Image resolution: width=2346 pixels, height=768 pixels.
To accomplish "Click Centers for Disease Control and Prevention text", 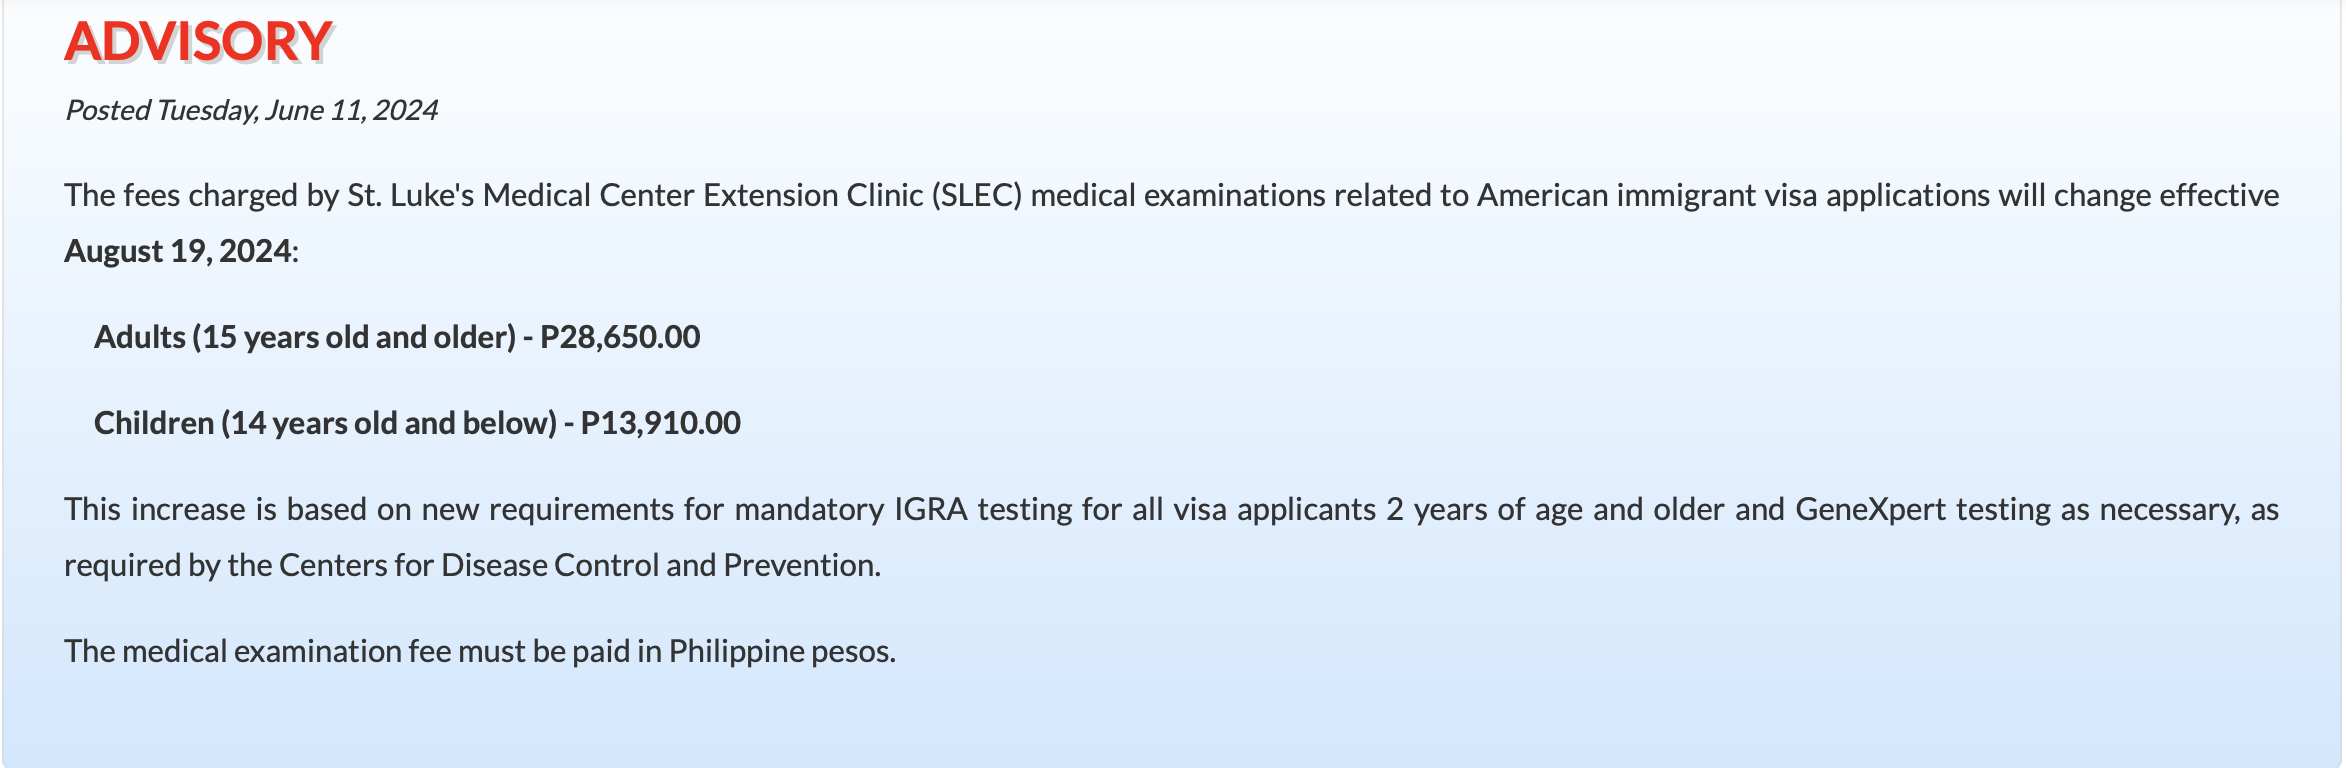I will [x=579, y=565].
